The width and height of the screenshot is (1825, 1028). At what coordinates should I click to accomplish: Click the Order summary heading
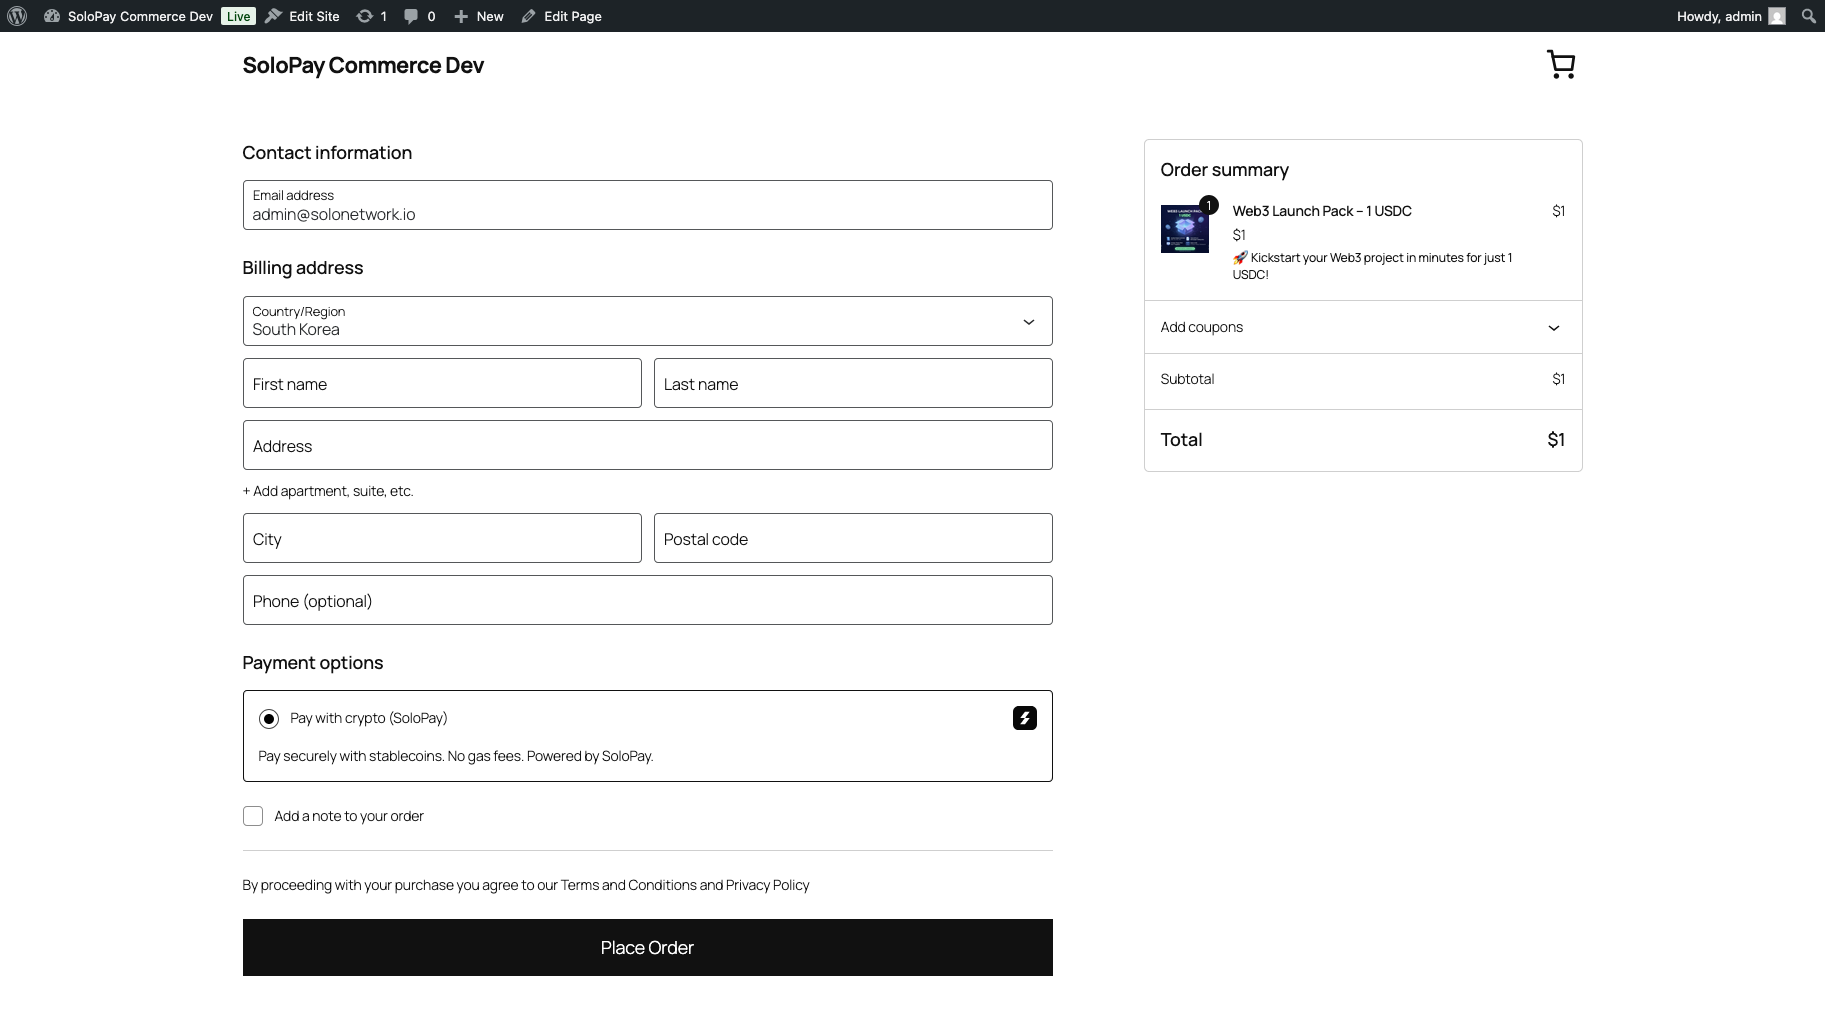[x=1224, y=170]
